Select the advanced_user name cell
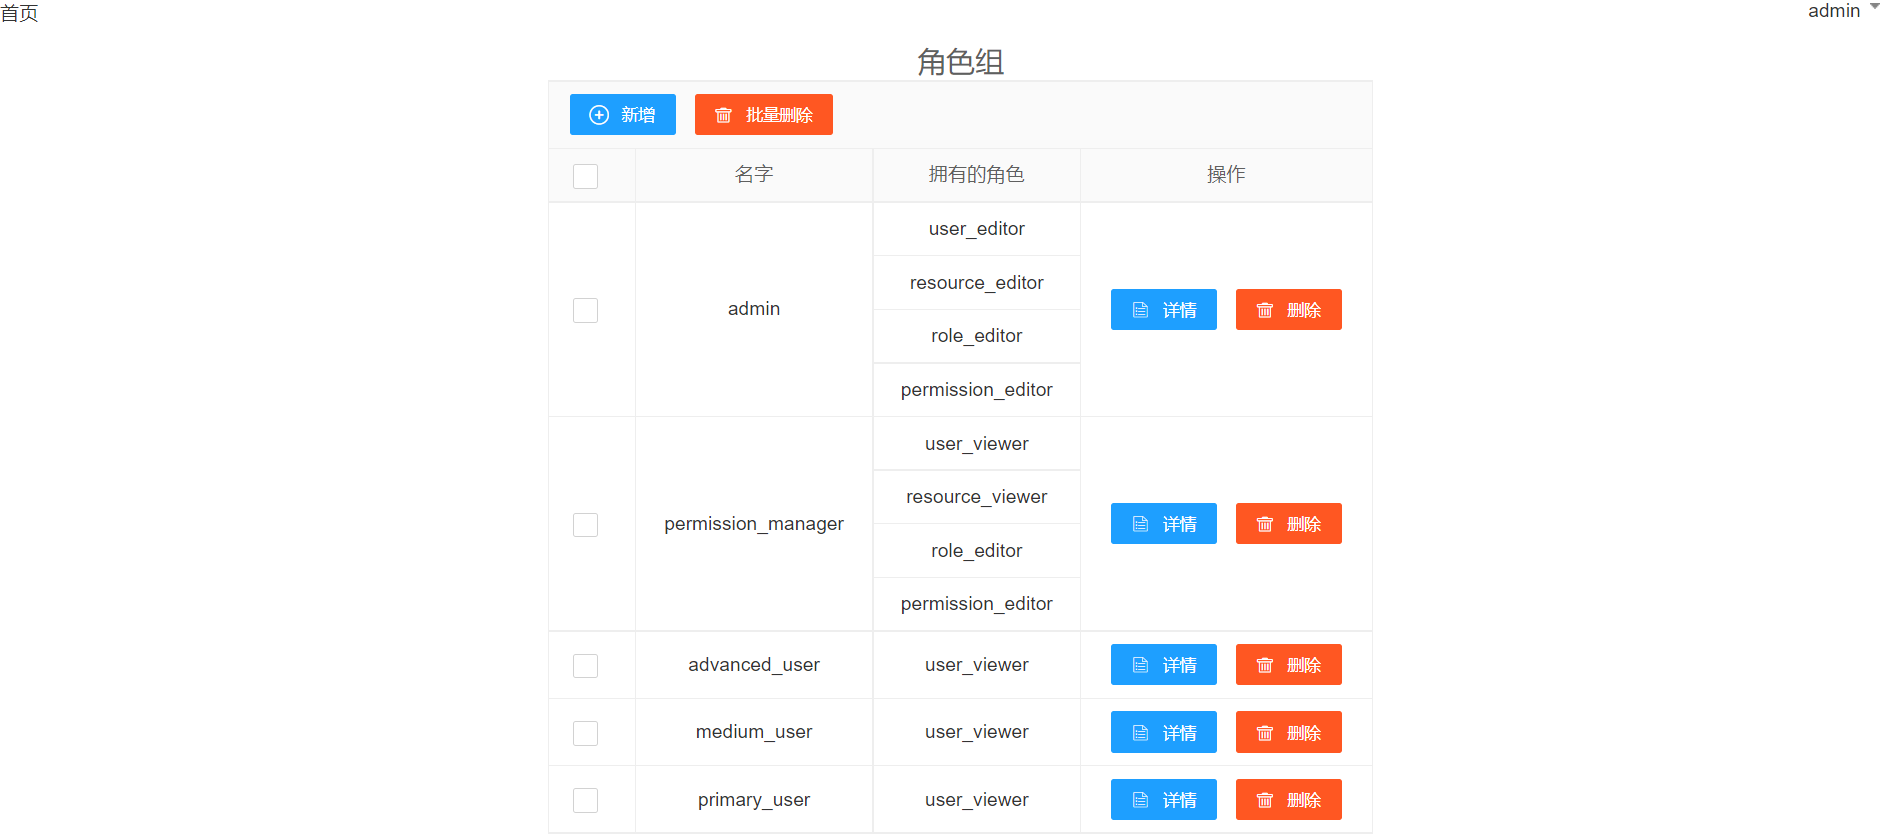 click(x=754, y=665)
